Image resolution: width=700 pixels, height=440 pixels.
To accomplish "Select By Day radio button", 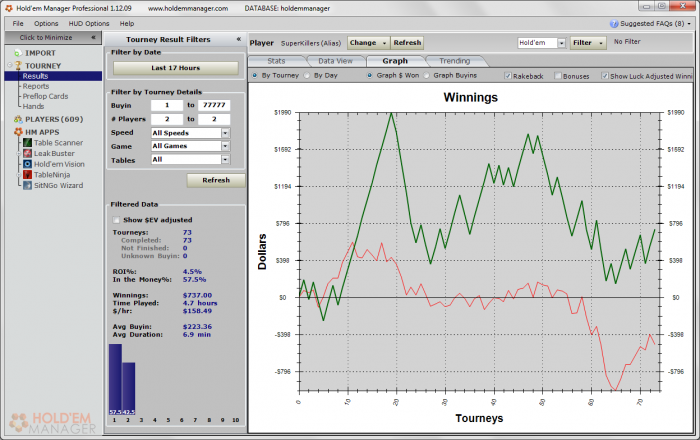I will coord(307,75).
